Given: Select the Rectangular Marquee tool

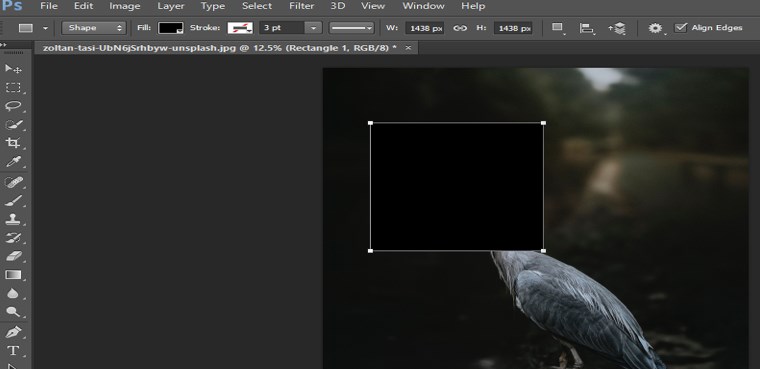Looking at the screenshot, I should [x=13, y=88].
